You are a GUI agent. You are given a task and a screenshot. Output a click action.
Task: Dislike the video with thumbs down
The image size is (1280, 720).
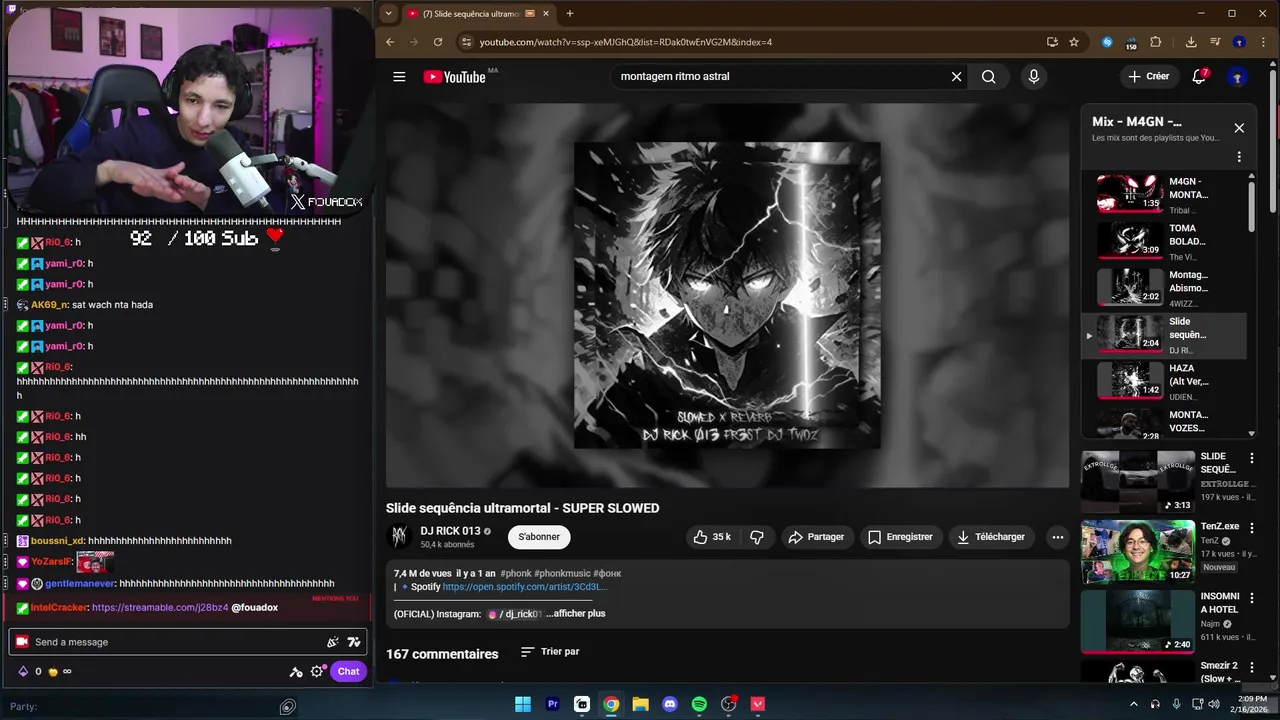(757, 537)
